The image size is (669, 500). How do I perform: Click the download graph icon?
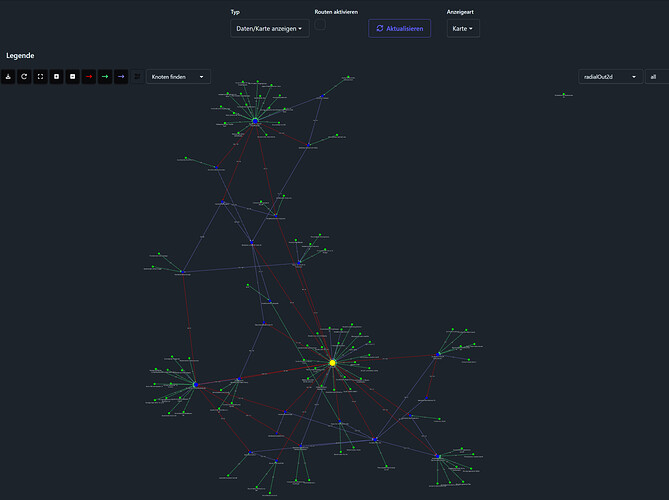pos(8,77)
